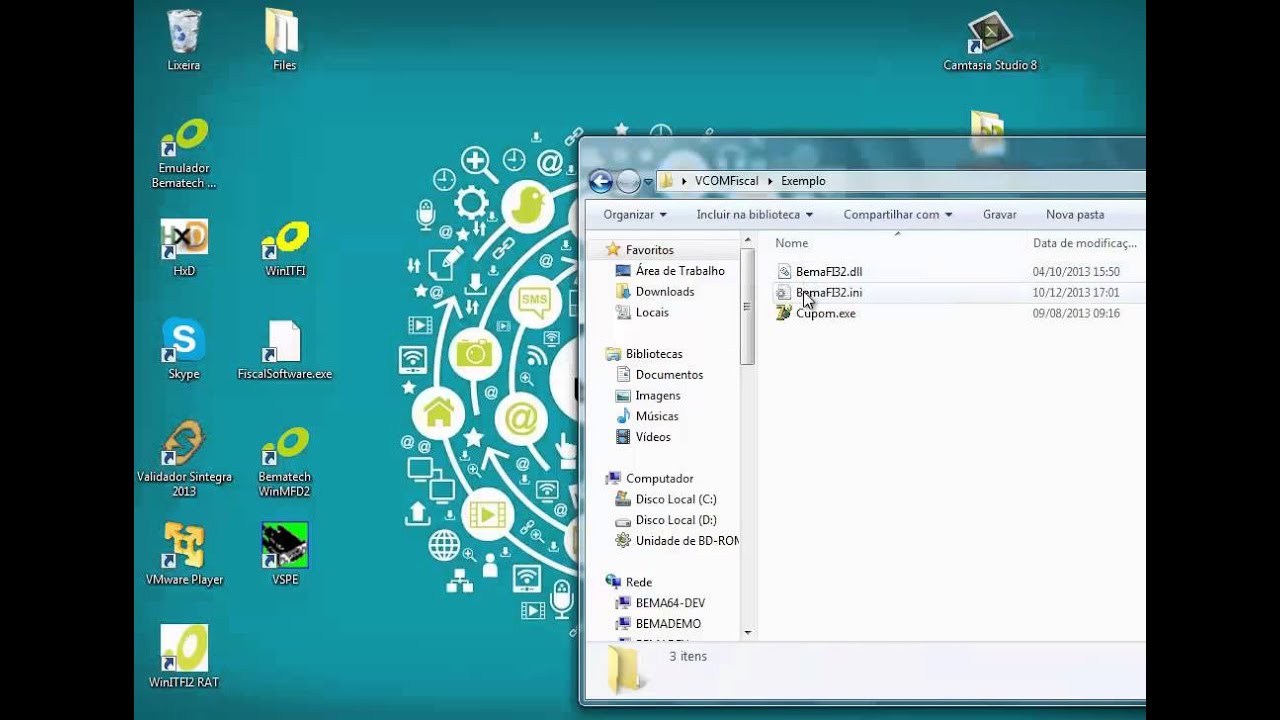Select Disco Local (C:) drive
The image size is (1280, 720).
point(676,499)
